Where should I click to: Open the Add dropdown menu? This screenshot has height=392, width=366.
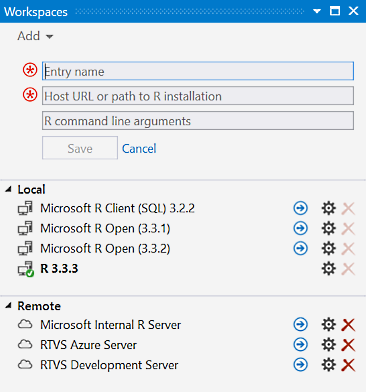pyautogui.click(x=35, y=36)
